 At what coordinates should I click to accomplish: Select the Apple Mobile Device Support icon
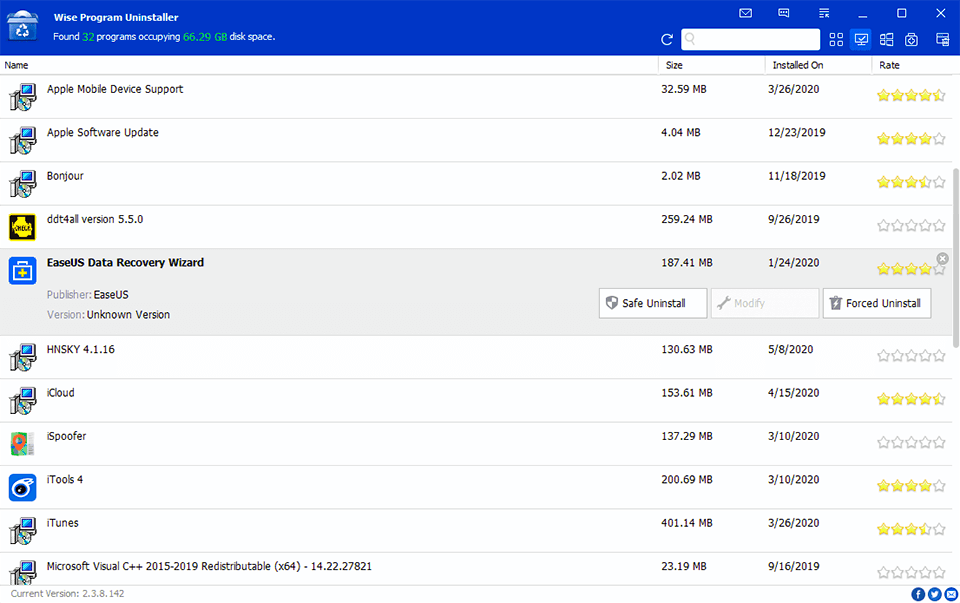[x=23, y=97]
